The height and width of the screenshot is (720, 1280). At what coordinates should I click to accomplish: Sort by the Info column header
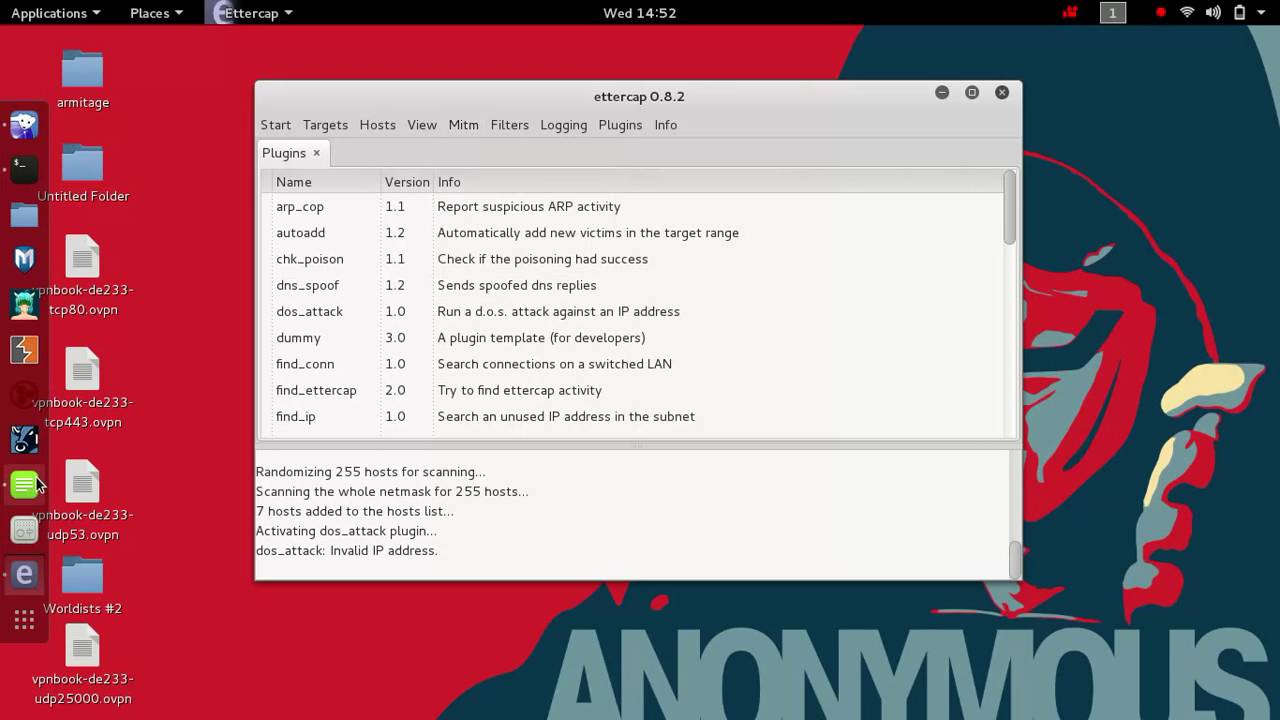(x=718, y=182)
